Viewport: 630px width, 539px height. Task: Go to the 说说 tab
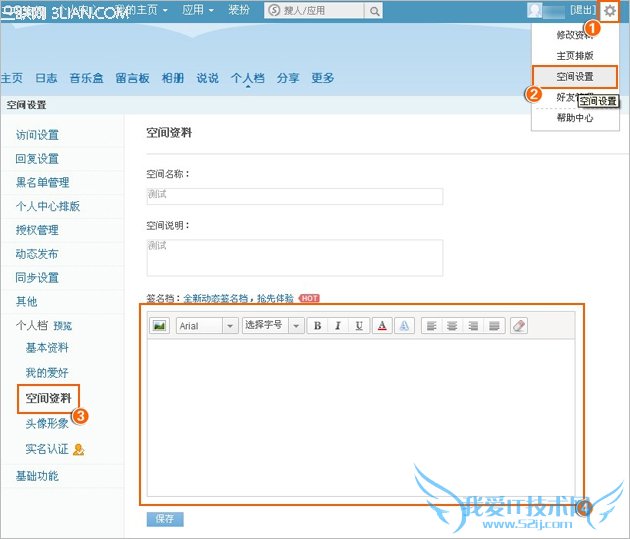tap(208, 78)
